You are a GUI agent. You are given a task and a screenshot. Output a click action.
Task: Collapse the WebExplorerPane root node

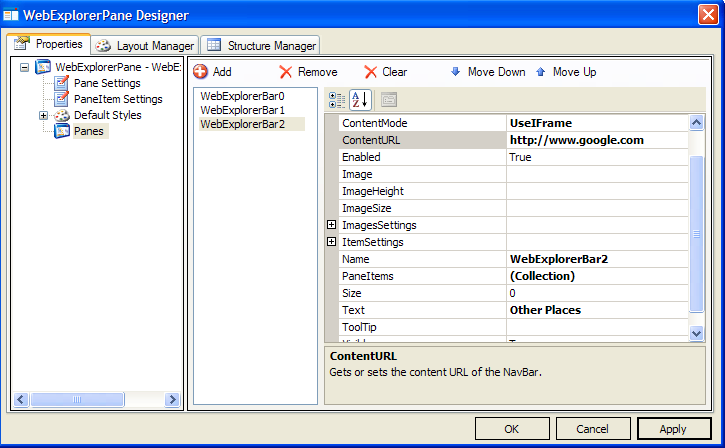point(25,67)
